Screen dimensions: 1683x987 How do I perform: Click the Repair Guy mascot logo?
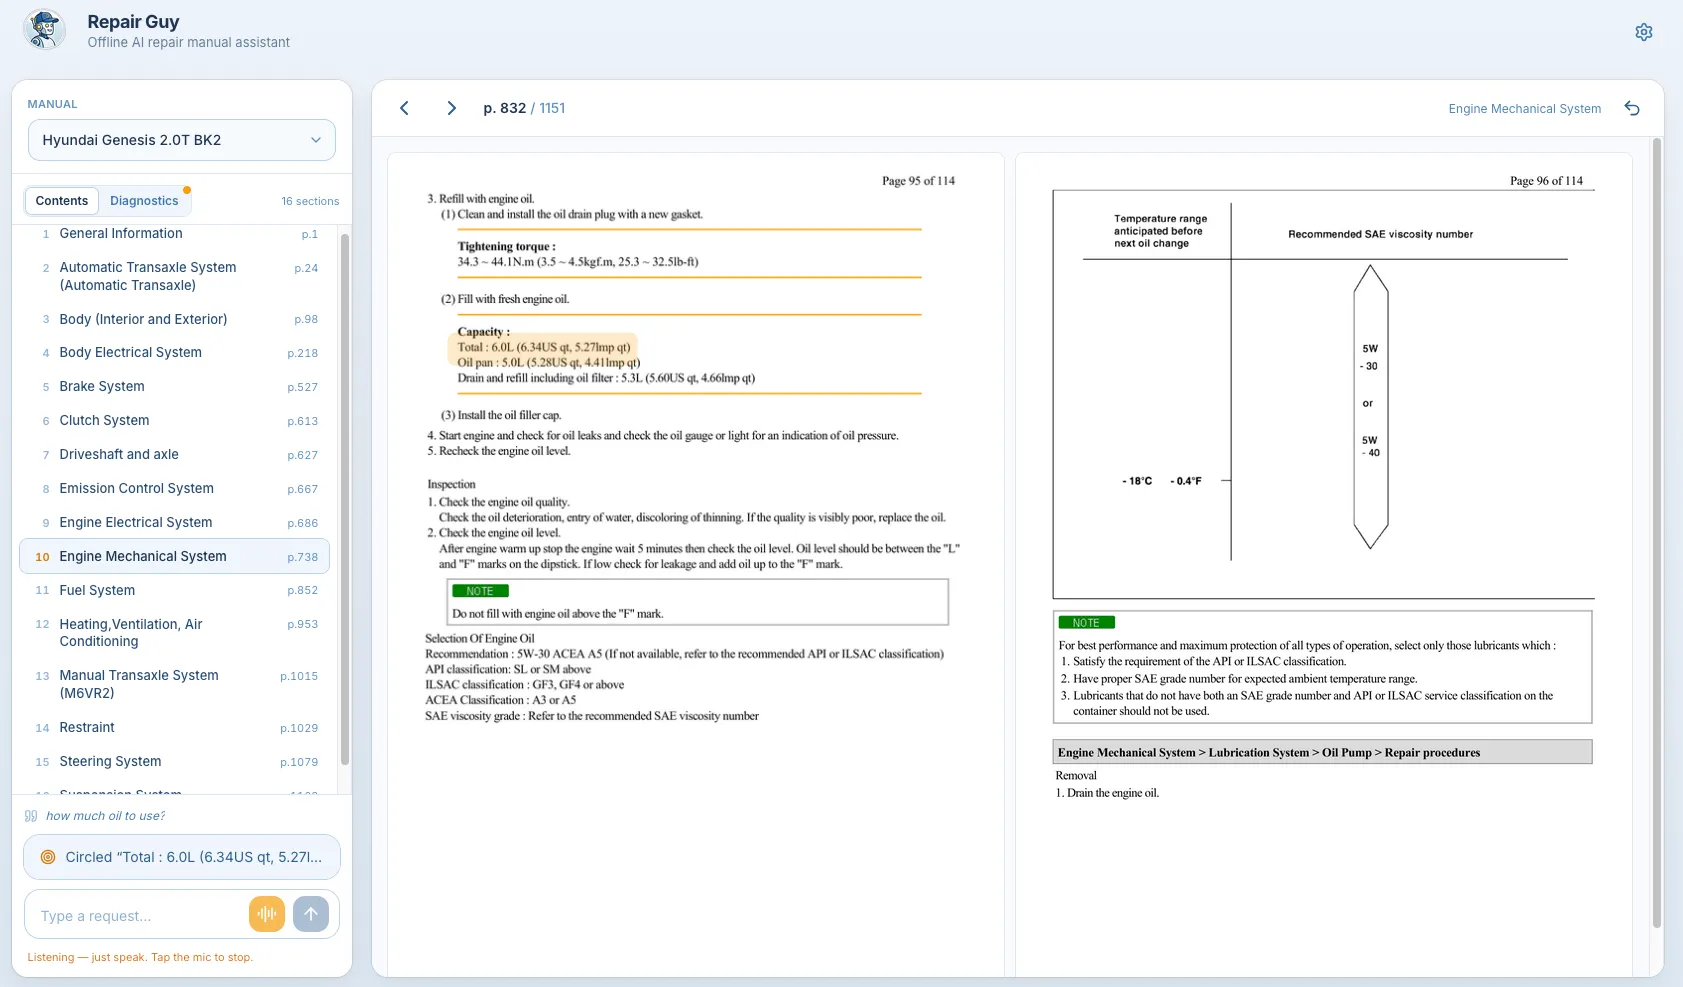pos(44,30)
